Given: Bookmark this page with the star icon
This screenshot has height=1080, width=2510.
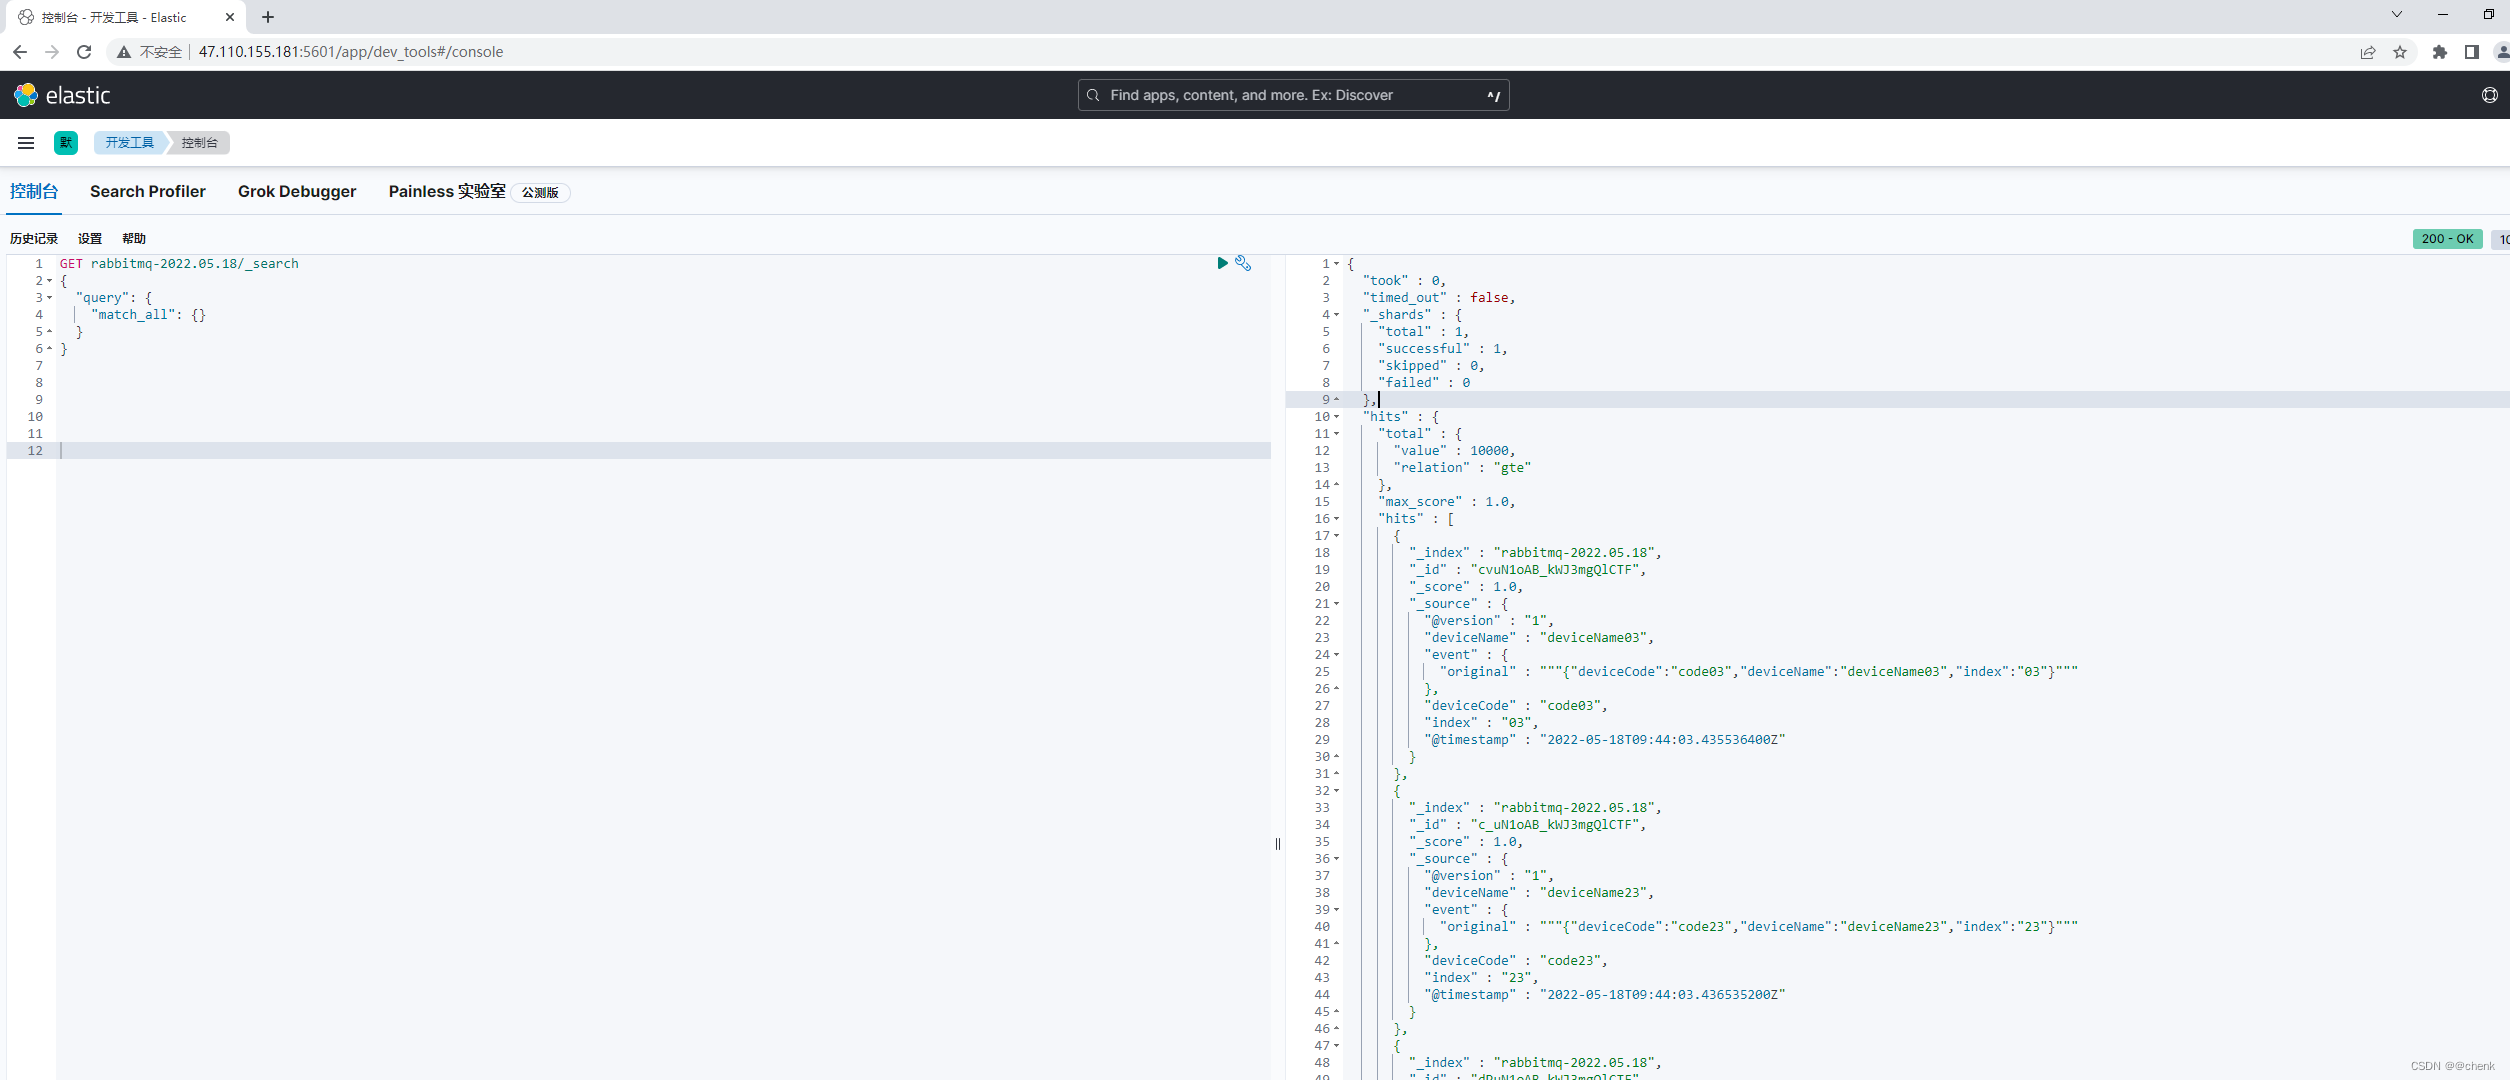Looking at the screenshot, I should tap(2400, 52).
